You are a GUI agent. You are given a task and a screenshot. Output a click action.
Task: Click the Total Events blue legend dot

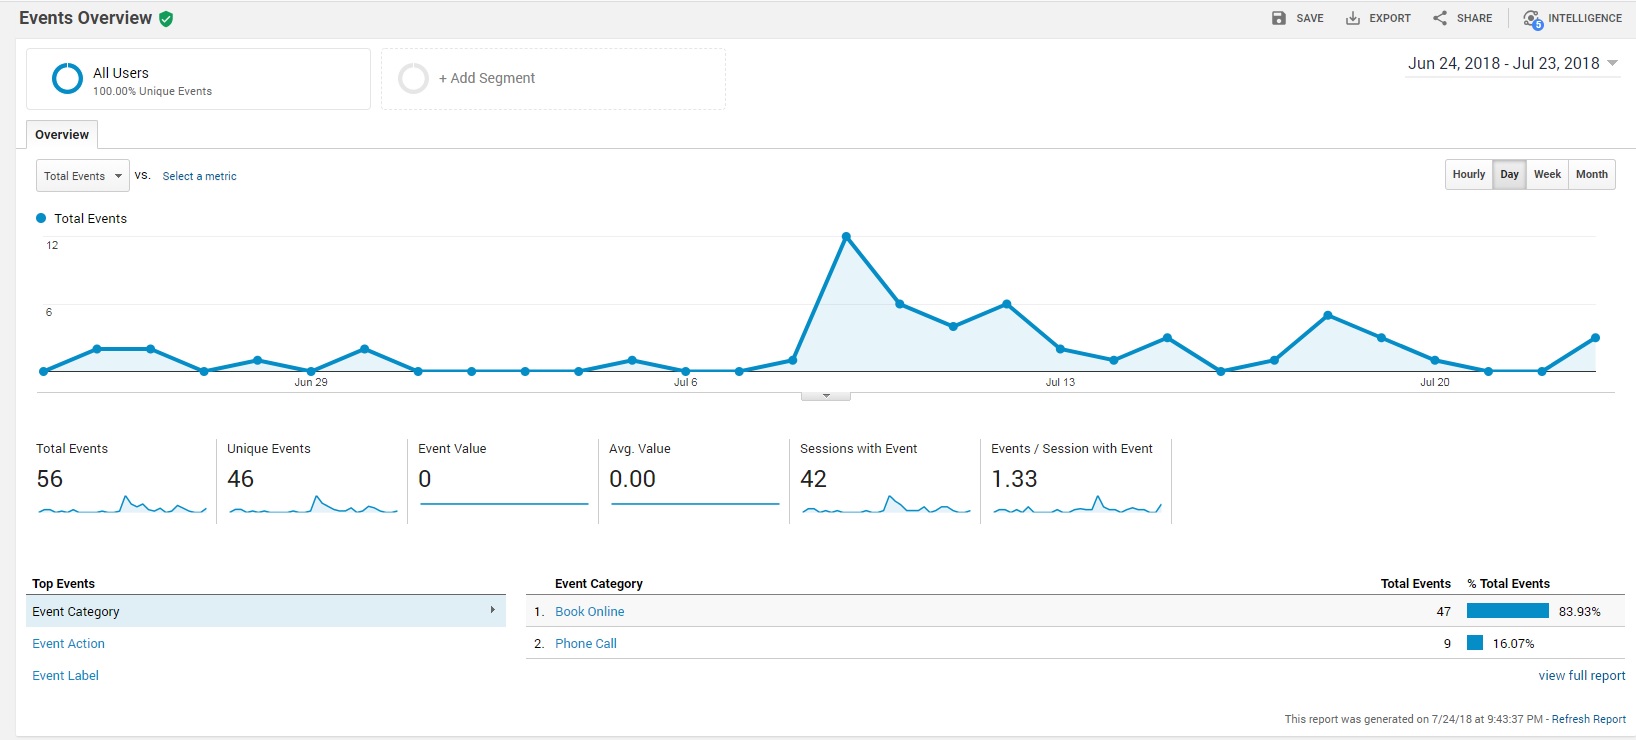(41, 218)
